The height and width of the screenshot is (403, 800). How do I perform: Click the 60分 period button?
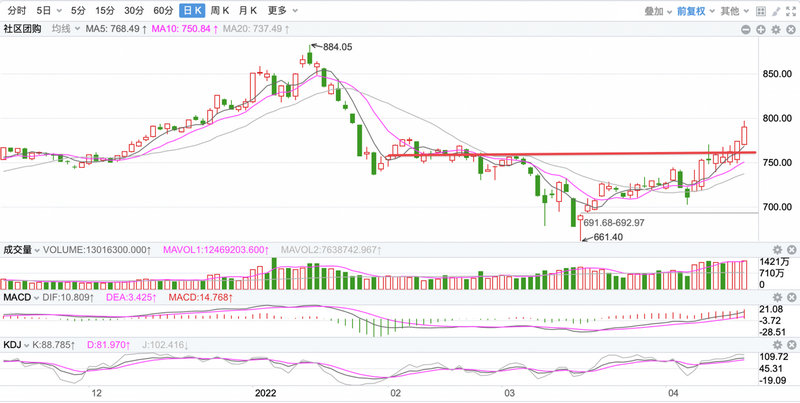click(163, 10)
